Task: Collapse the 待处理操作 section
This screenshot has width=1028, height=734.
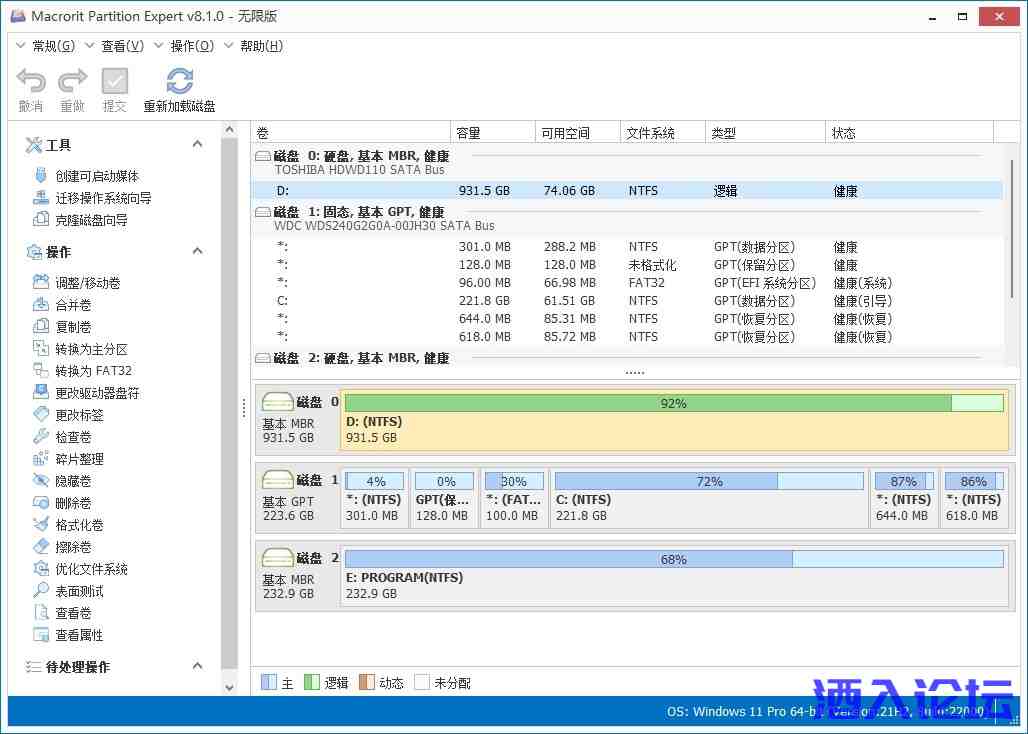Action: [x=197, y=666]
